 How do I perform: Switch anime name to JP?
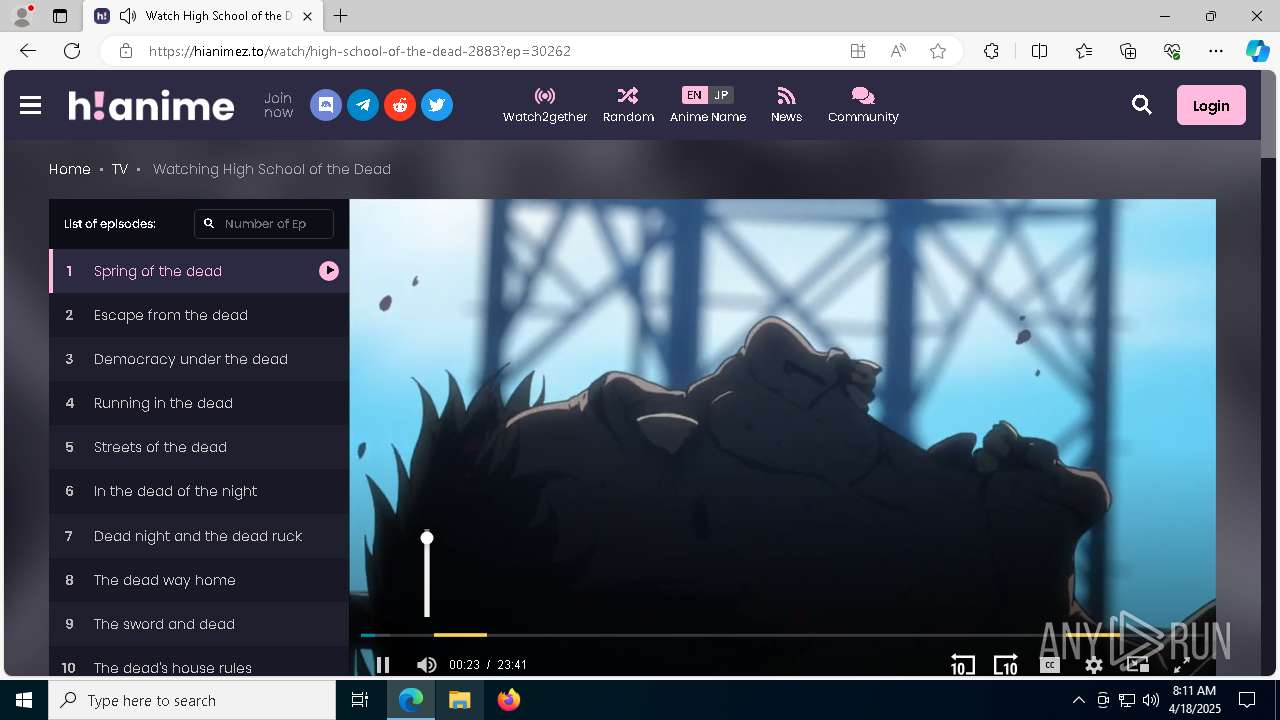(x=721, y=95)
